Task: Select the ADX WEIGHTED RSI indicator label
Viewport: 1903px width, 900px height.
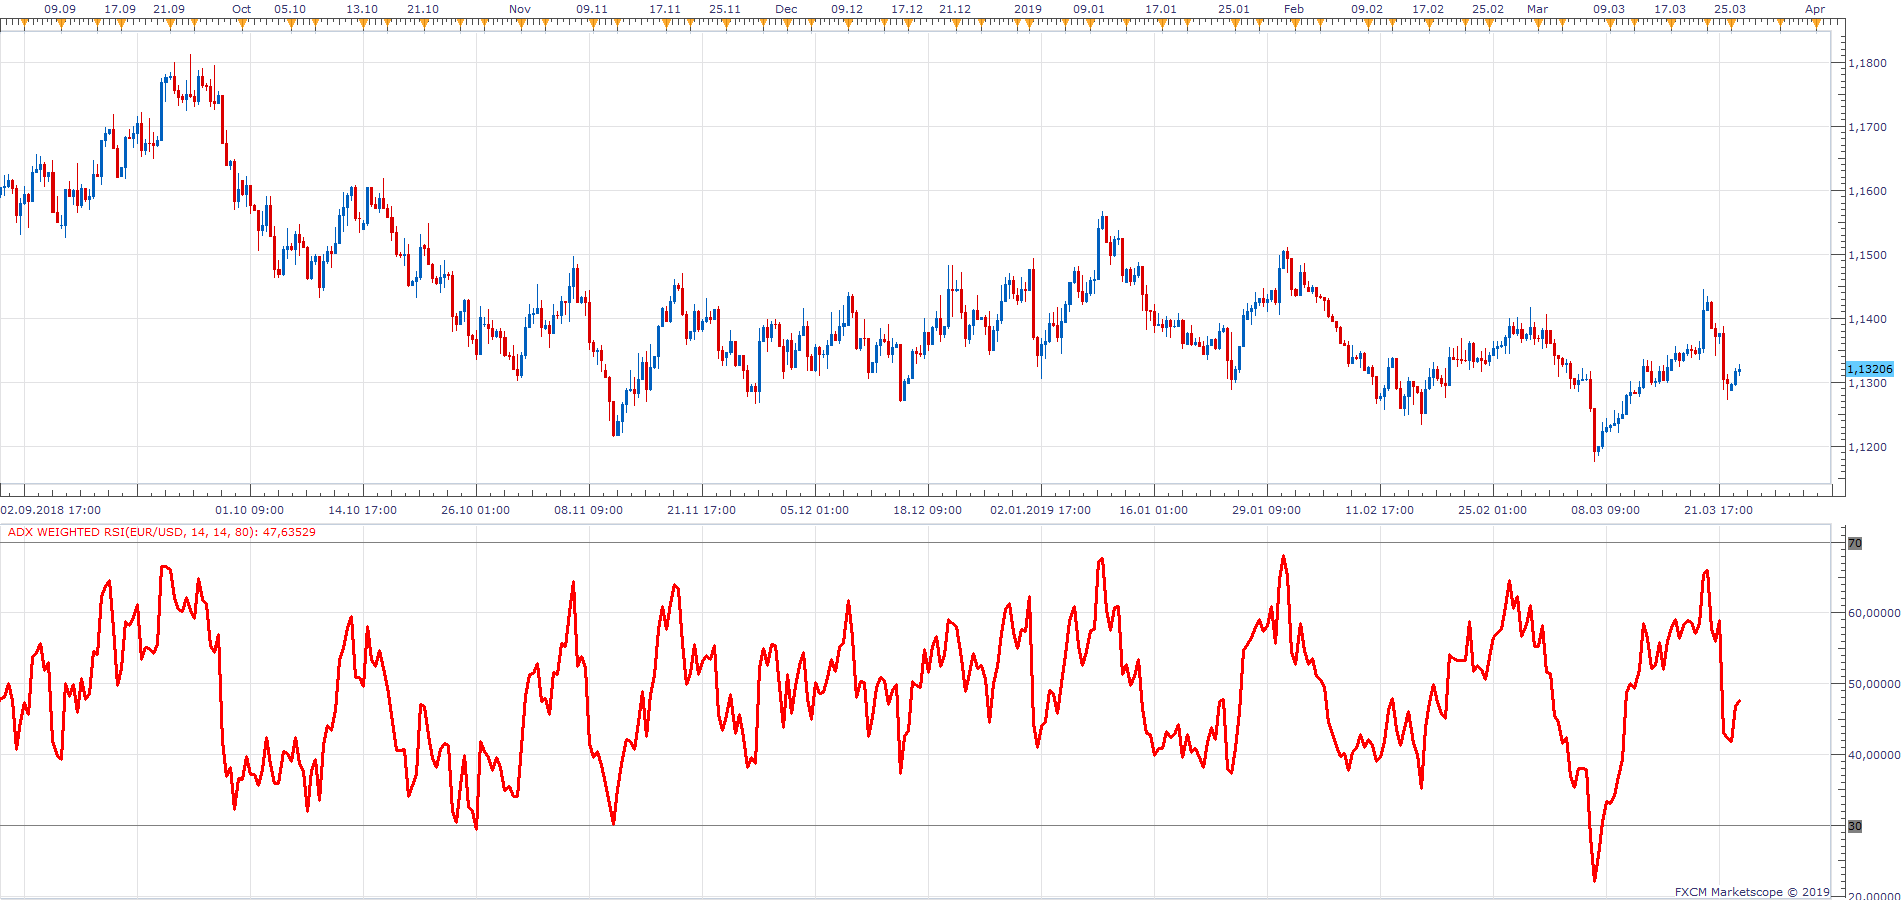Action: [162, 532]
